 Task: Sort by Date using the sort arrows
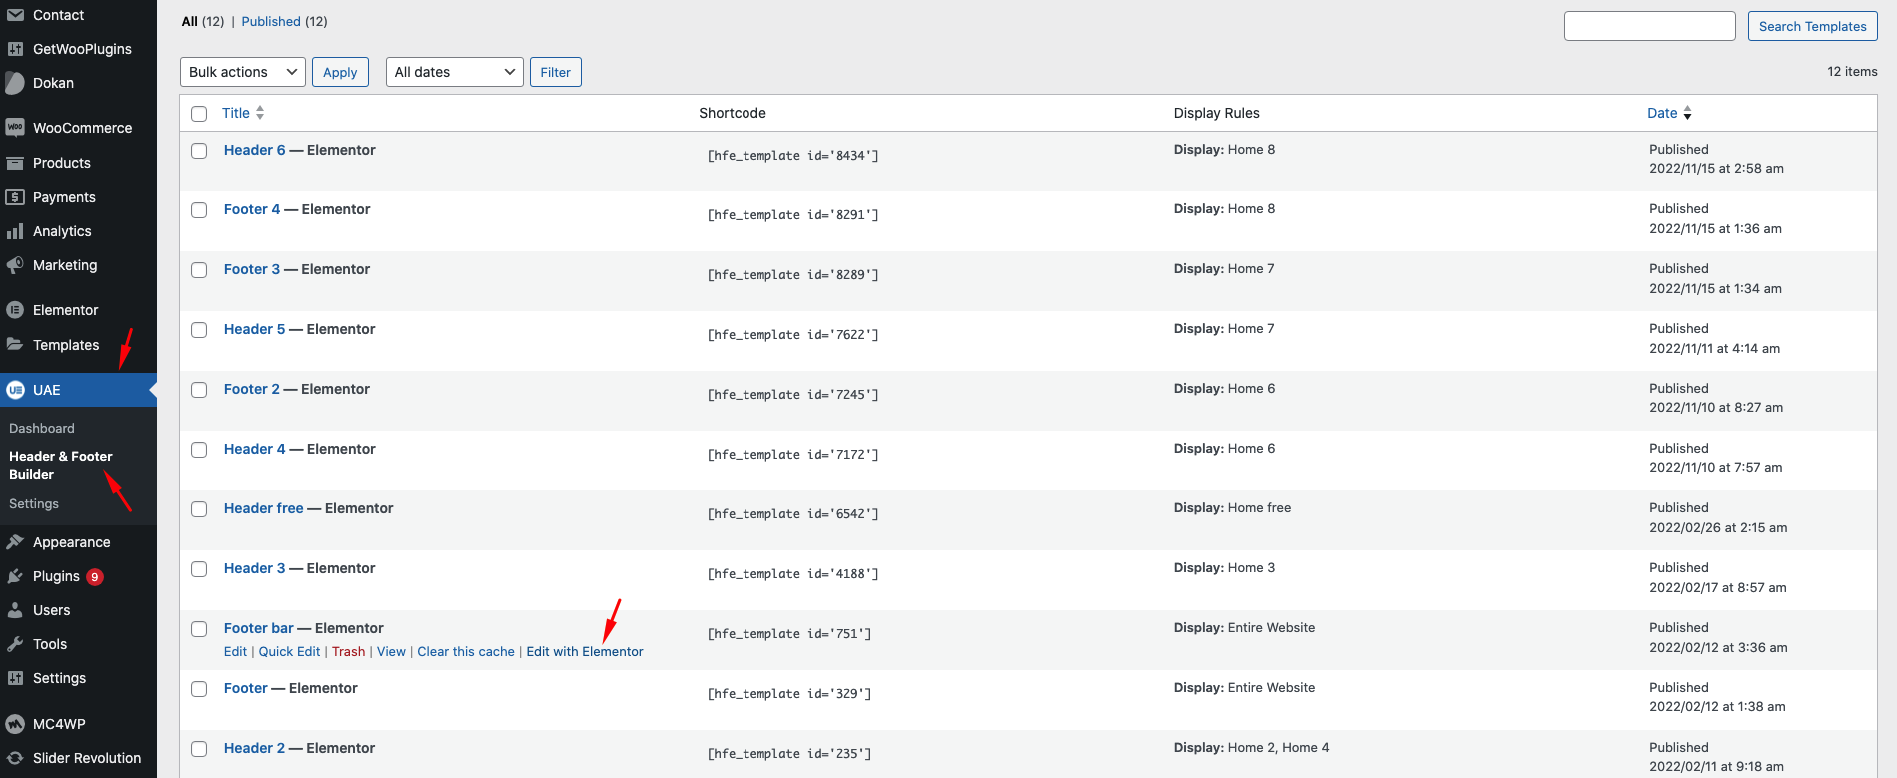[1687, 113]
